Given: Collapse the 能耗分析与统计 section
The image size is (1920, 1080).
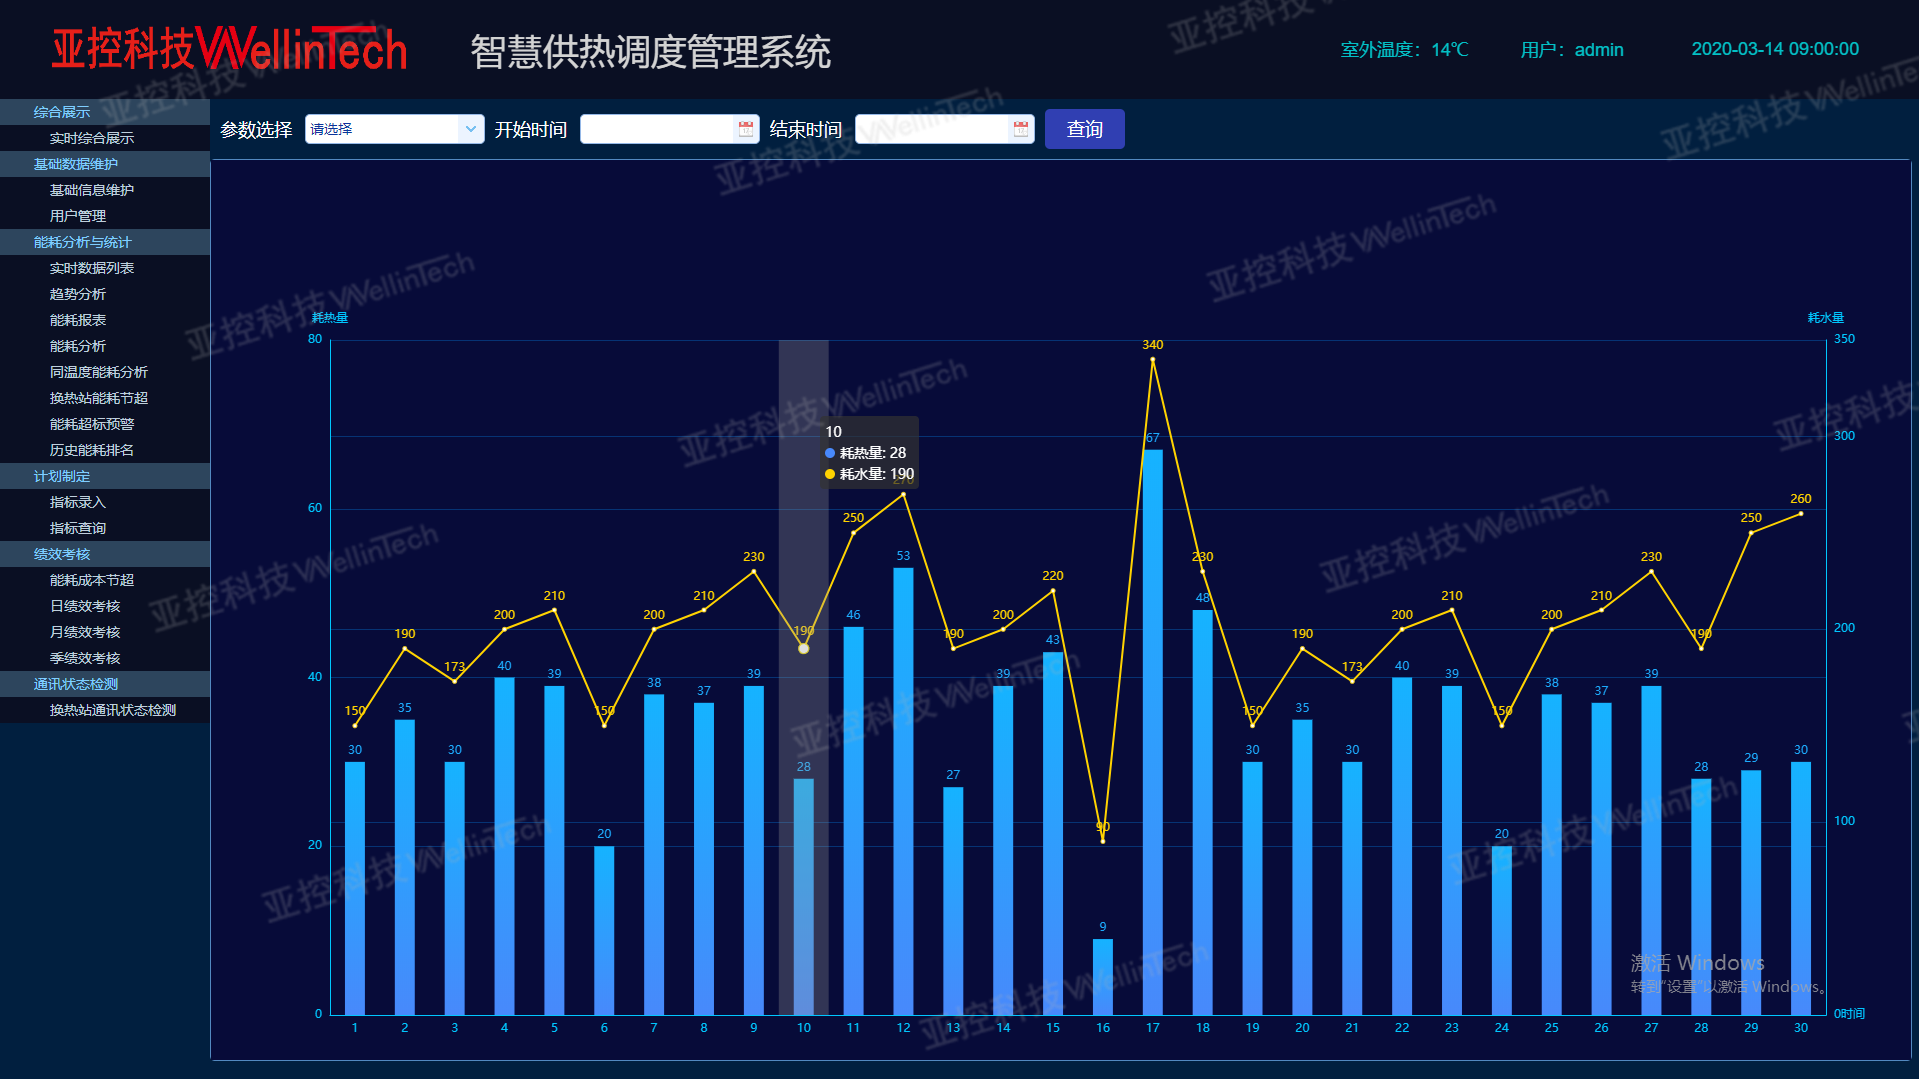Looking at the screenshot, I should (x=105, y=242).
